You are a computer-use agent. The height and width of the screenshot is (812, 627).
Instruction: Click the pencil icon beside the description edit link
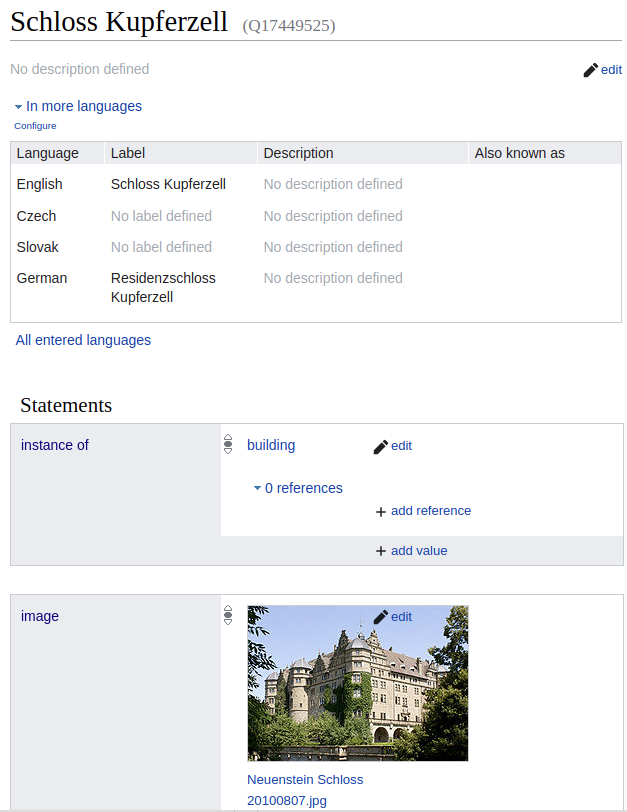pos(590,70)
